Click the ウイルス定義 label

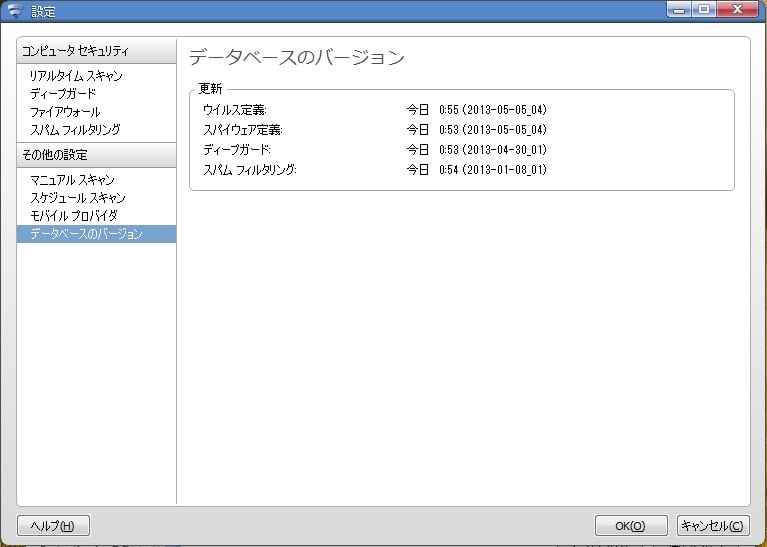tap(235, 110)
